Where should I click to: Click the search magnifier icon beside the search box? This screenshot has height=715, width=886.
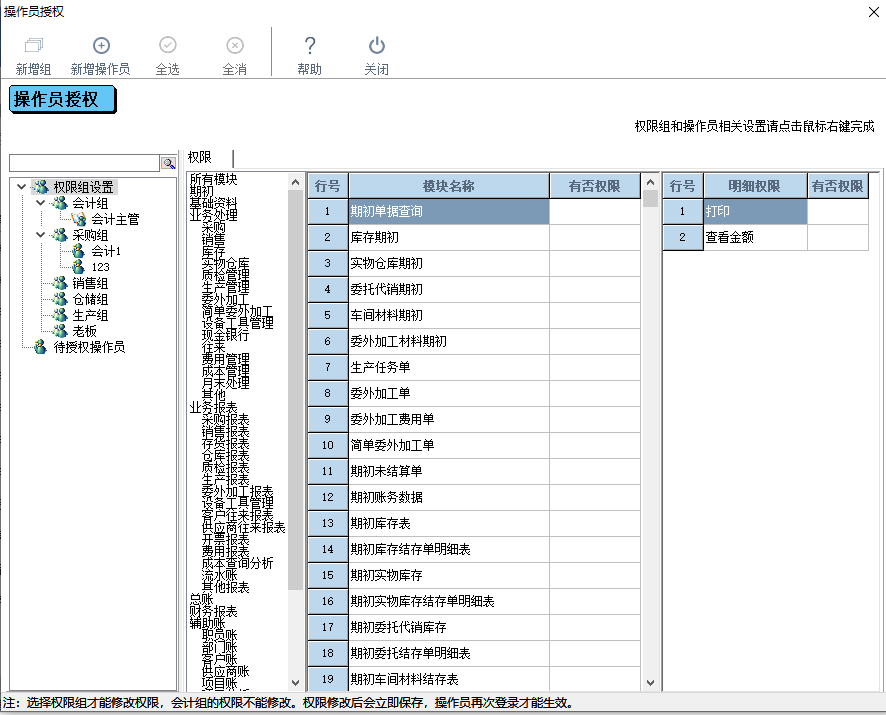pos(168,163)
